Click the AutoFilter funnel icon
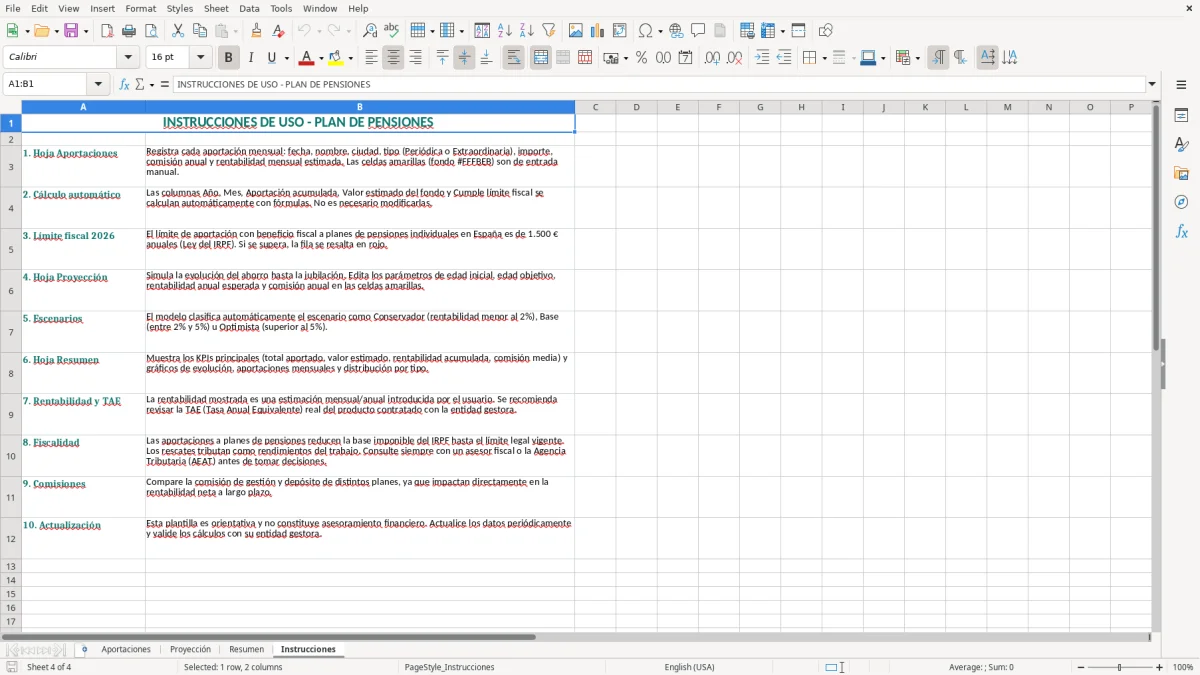The height and width of the screenshot is (675, 1200). click(548, 31)
